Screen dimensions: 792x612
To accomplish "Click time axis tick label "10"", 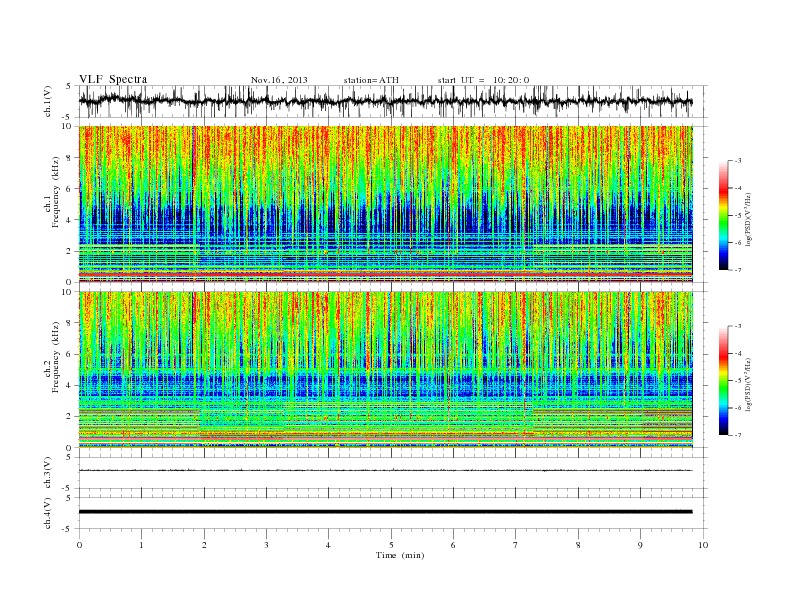I will click(703, 545).
